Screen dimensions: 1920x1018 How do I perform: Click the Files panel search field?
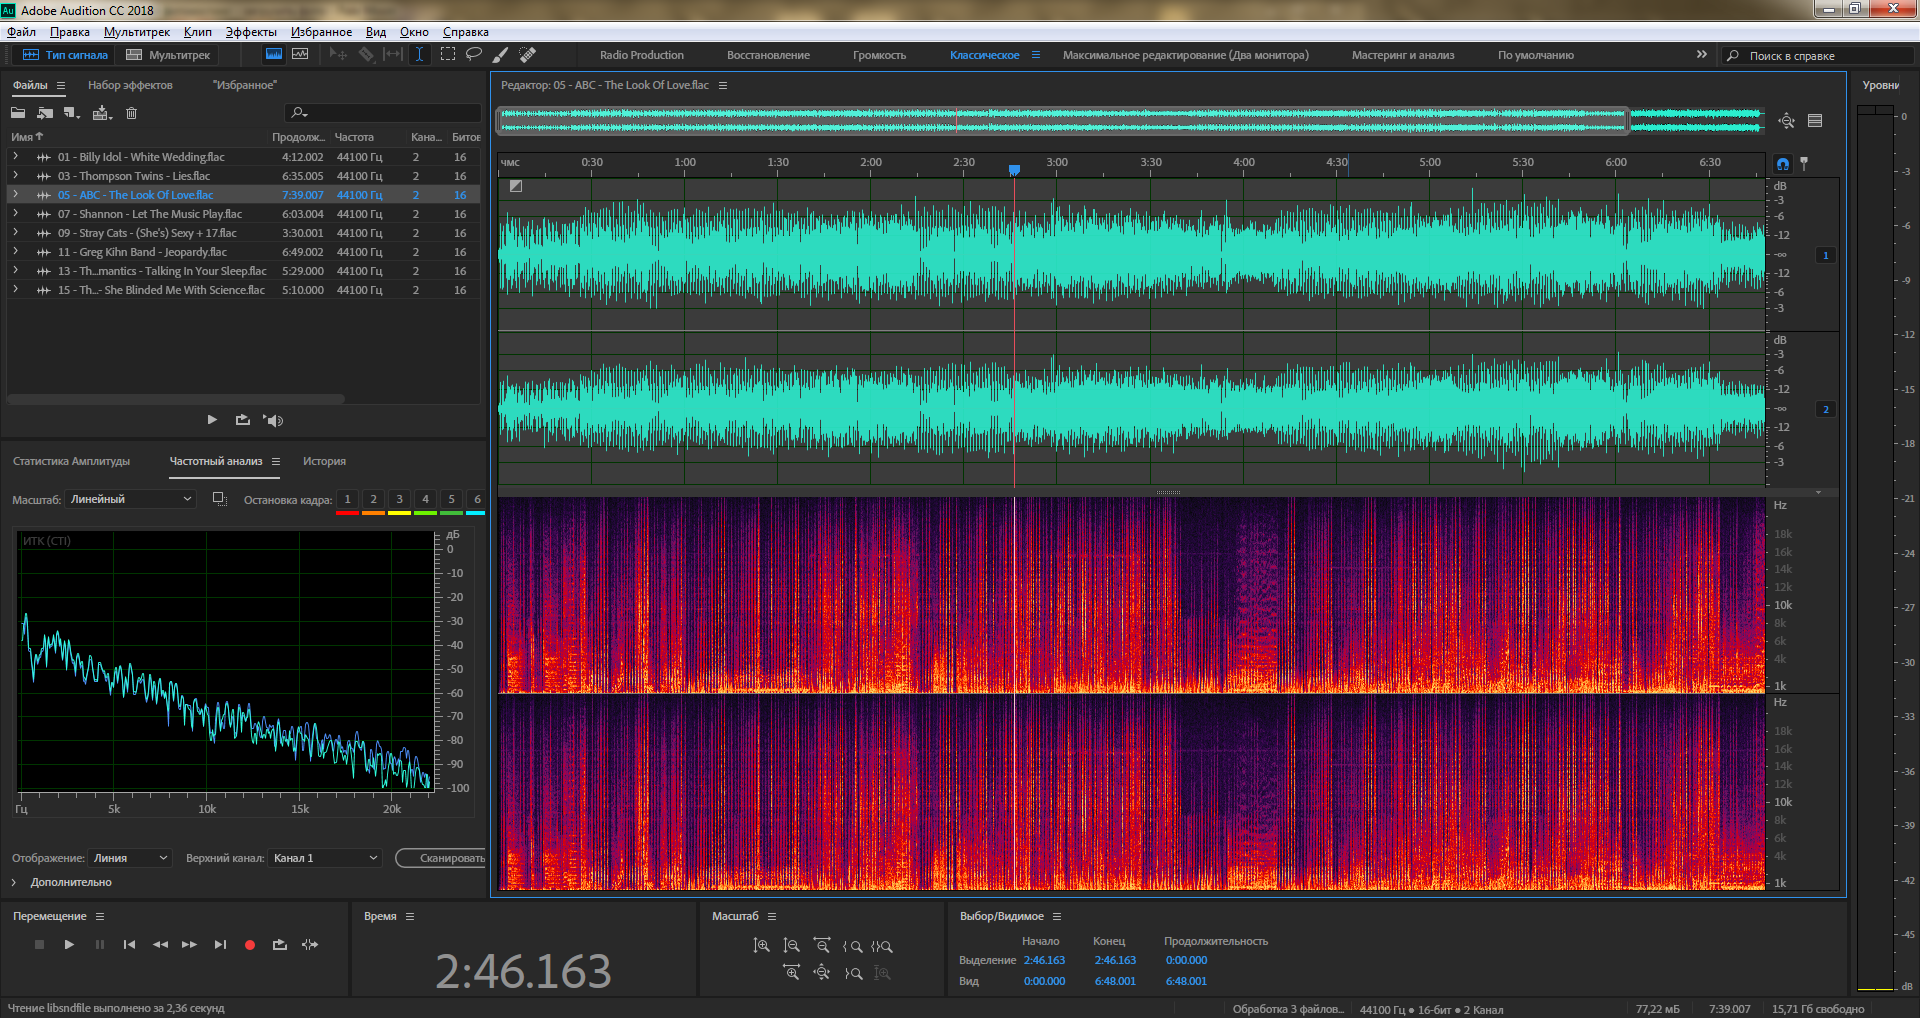pyautogui.click(x=383, y=113)
